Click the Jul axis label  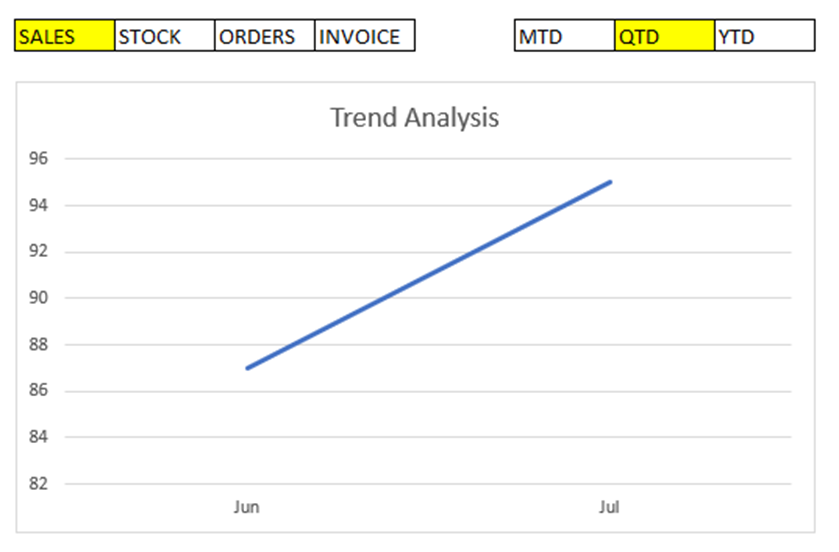[x=609, y=507]
